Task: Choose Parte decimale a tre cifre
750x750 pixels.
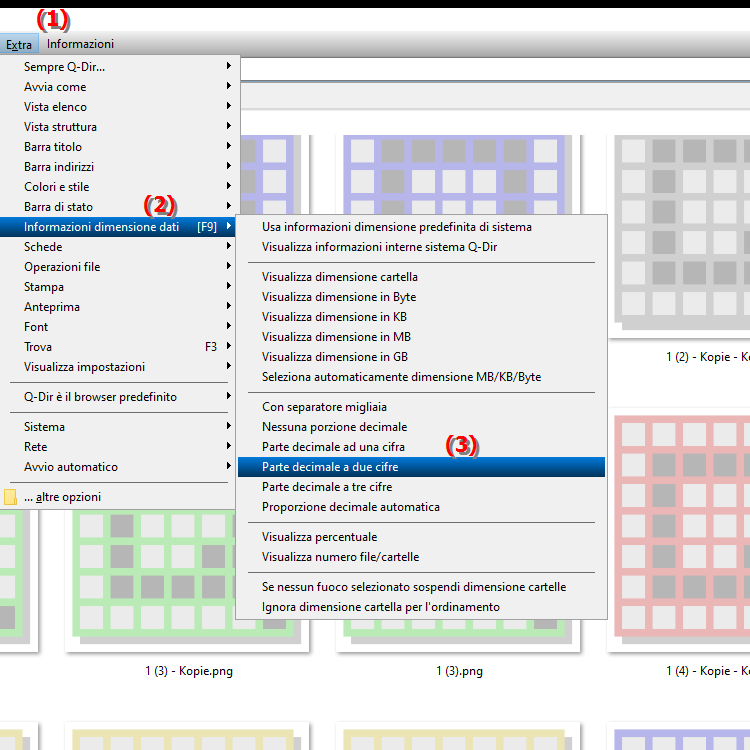Action: point(421,487)
